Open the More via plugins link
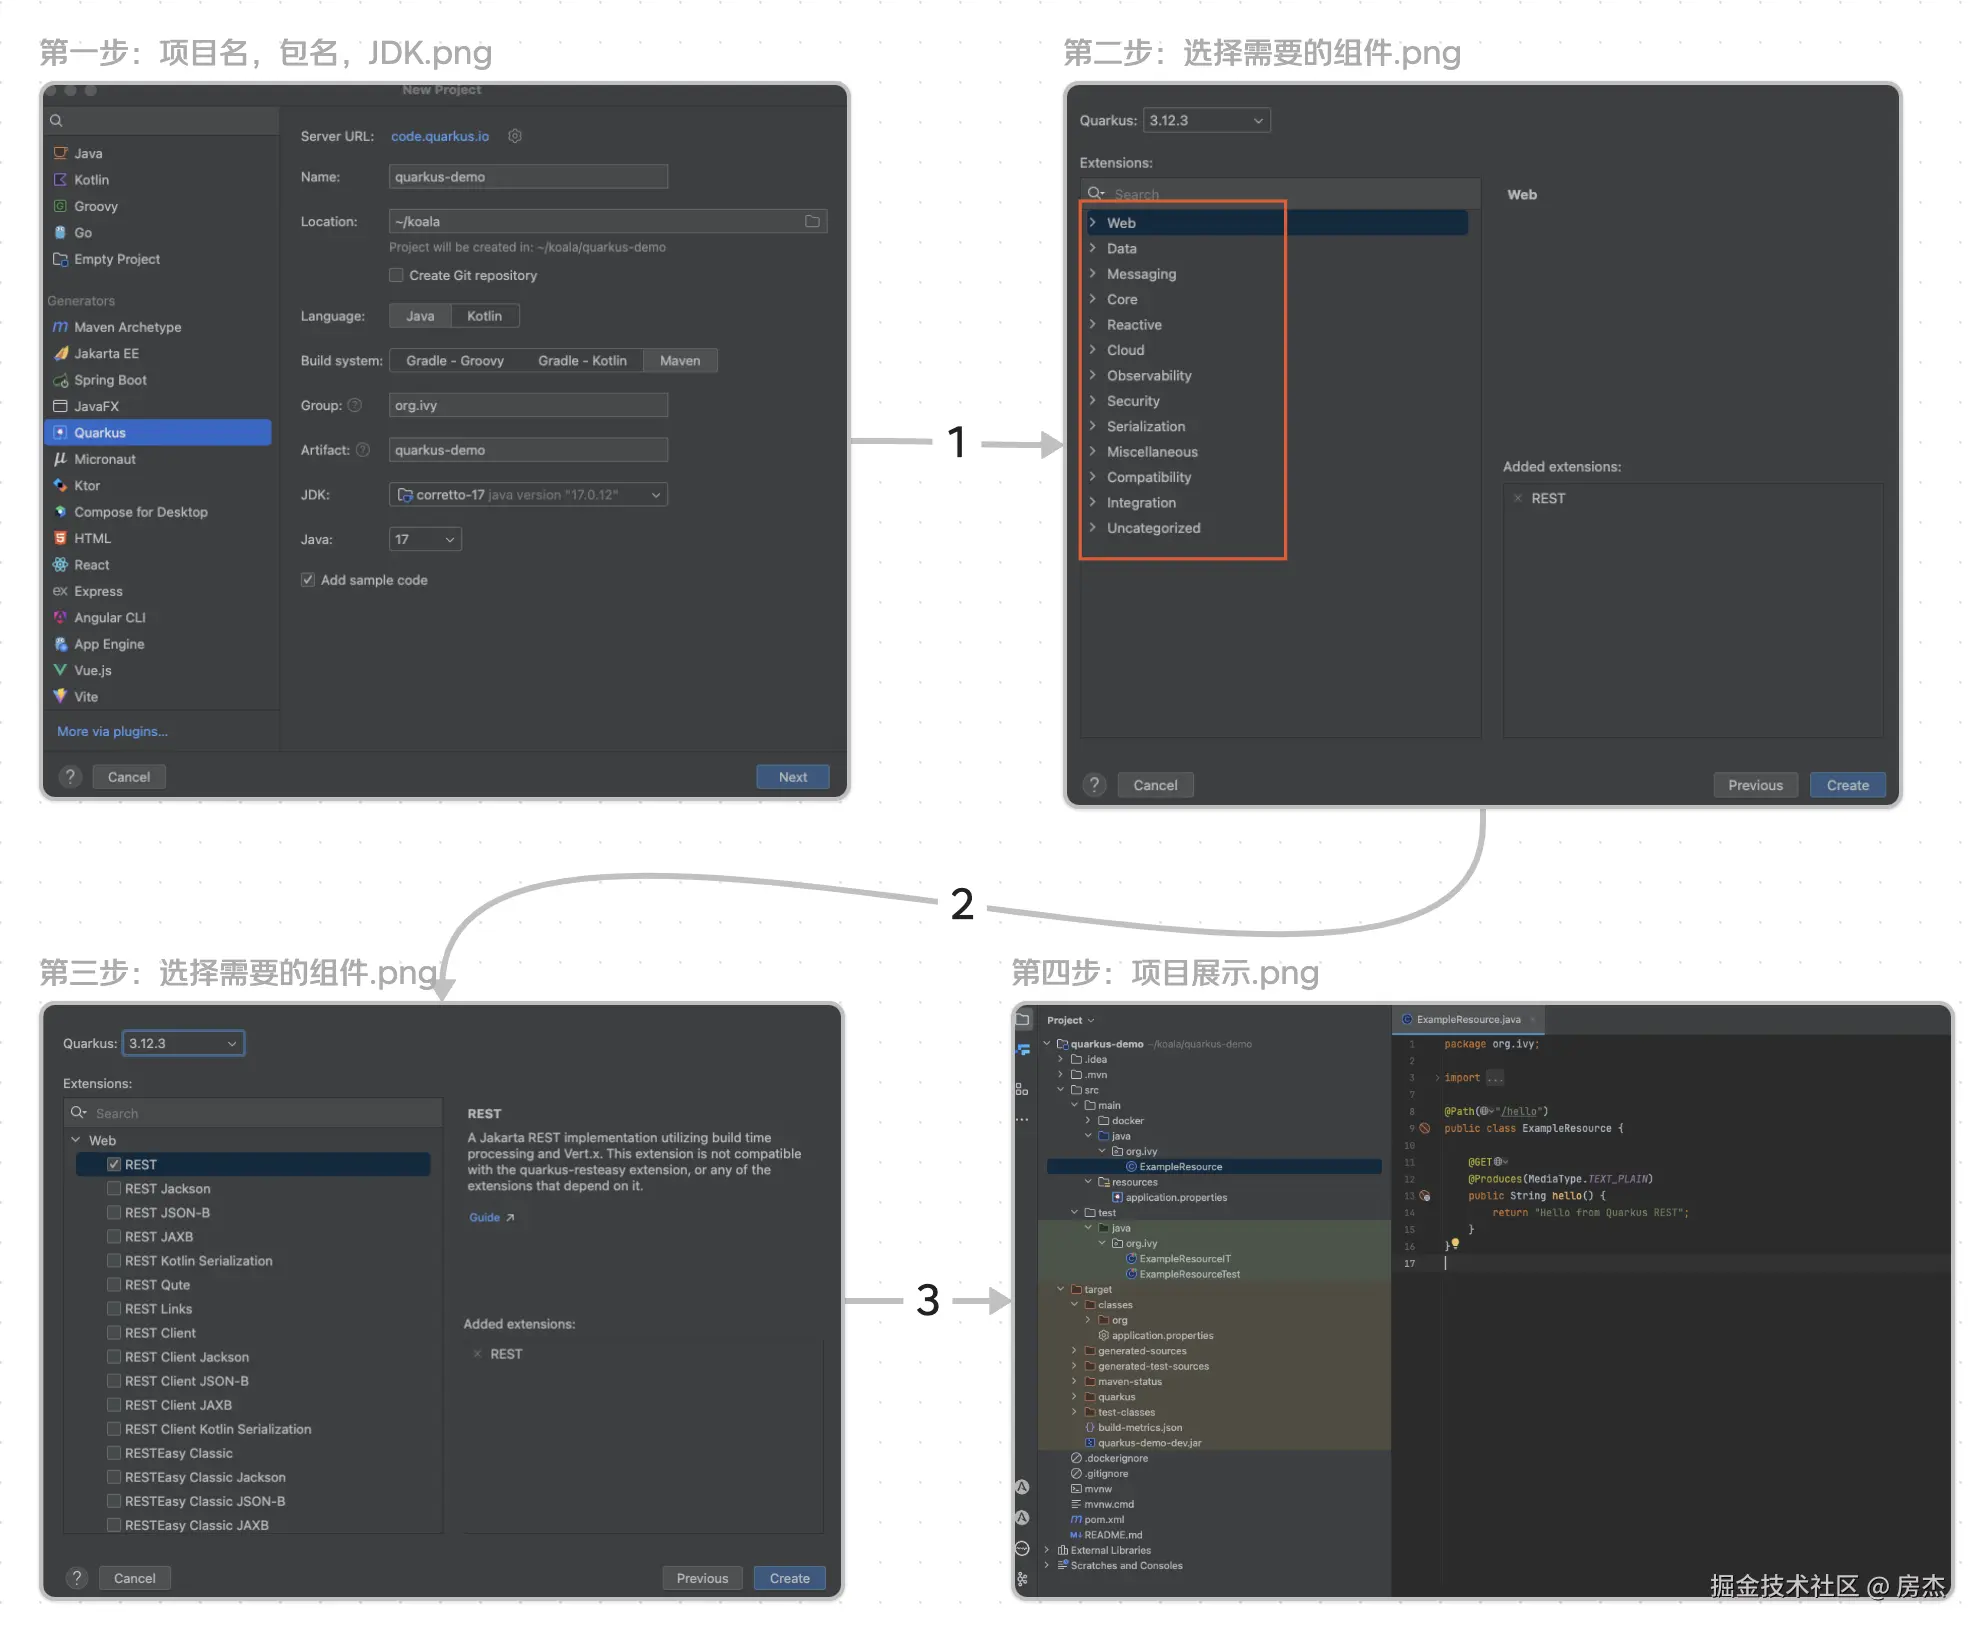This screenshot has height=1640, width=1986. pos(112,731)
